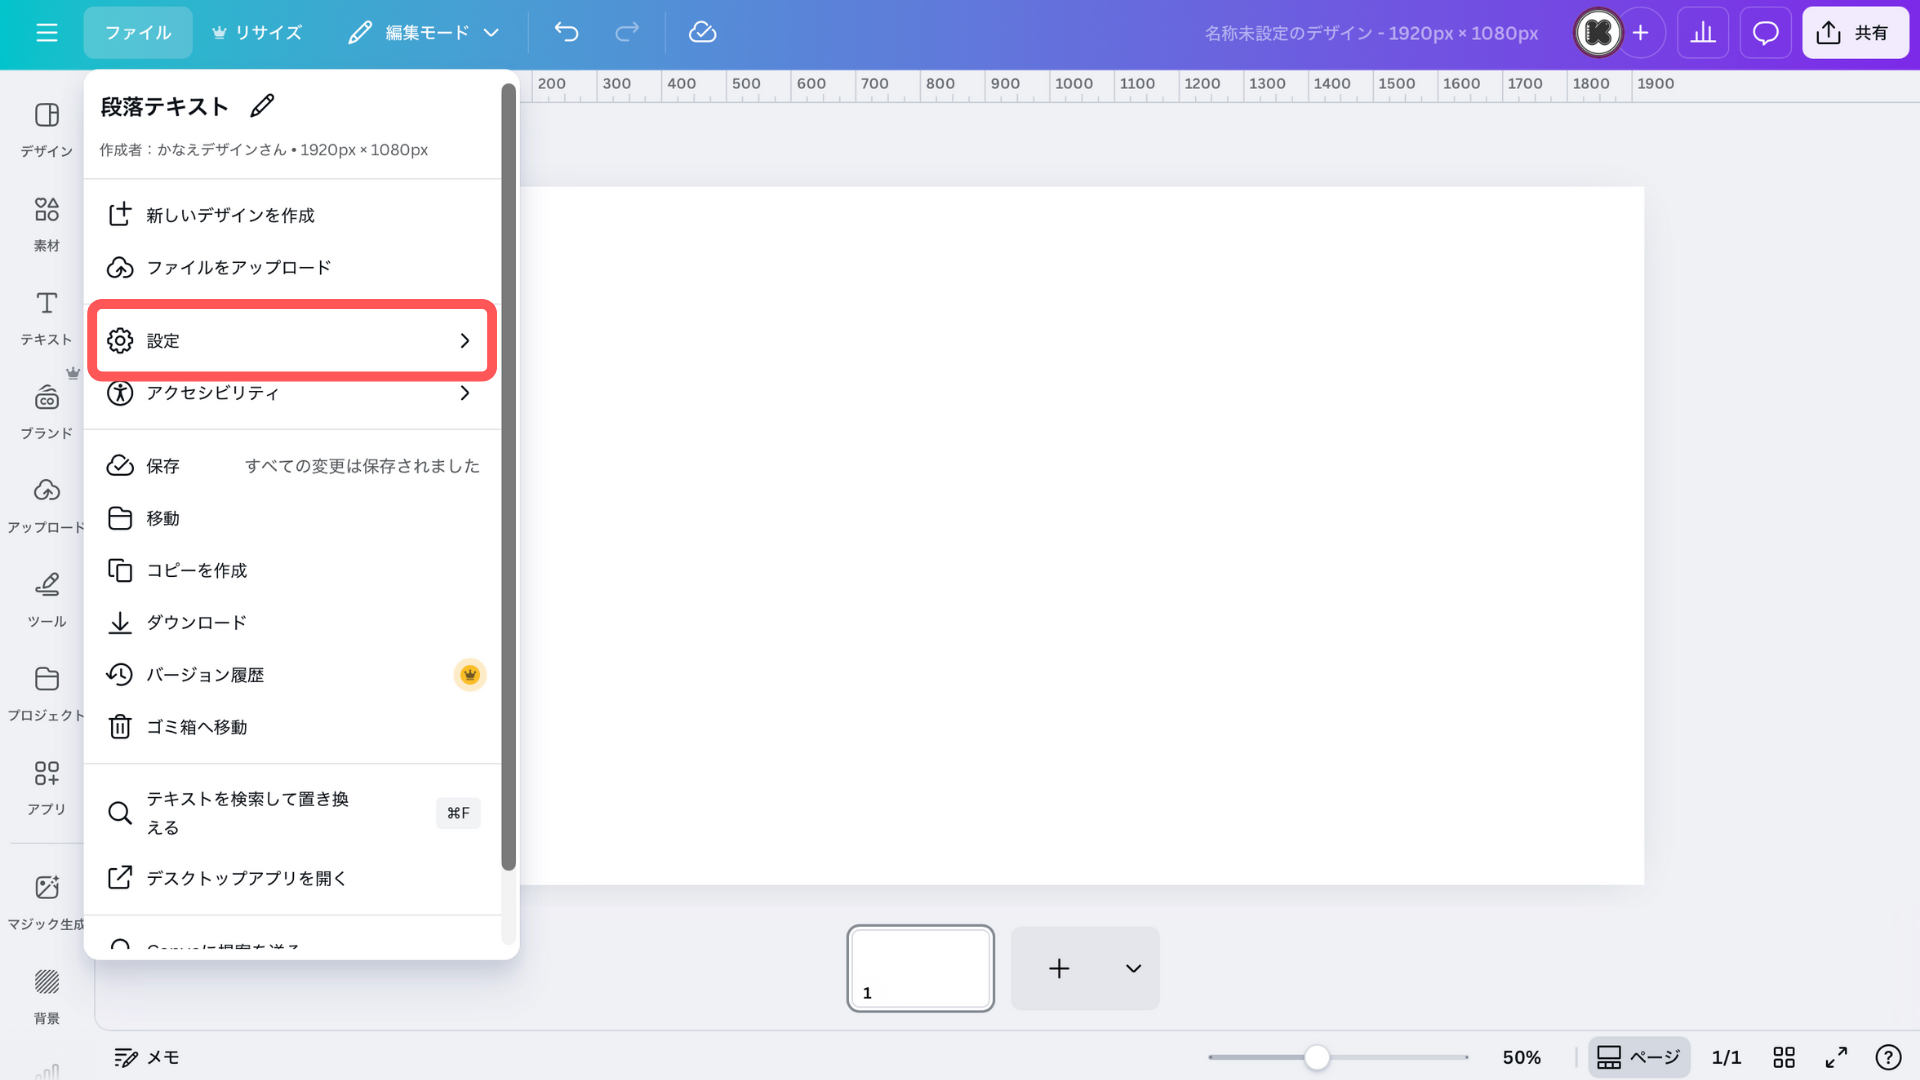The width and height of the screenshot is (1920, 1080).
Task: Open the プロジェクト sidebar panel
Action: 47,694
